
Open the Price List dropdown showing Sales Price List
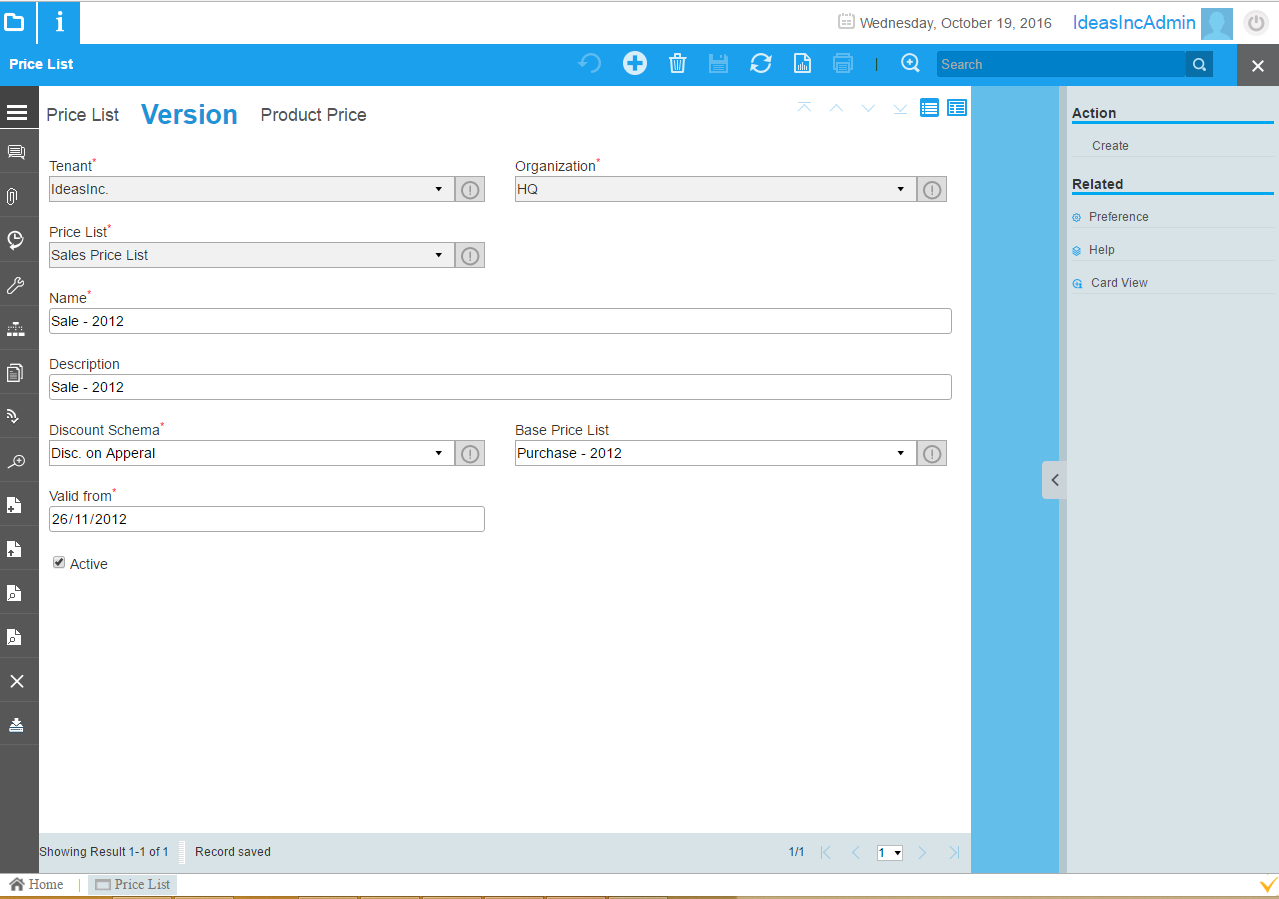pyautogui.click(x=251, y=255)
